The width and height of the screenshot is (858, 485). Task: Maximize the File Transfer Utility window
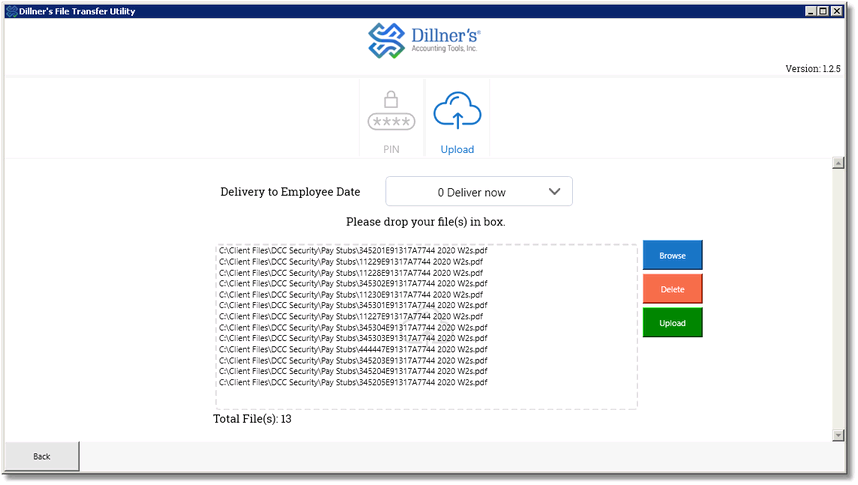(x=824, y=11)
